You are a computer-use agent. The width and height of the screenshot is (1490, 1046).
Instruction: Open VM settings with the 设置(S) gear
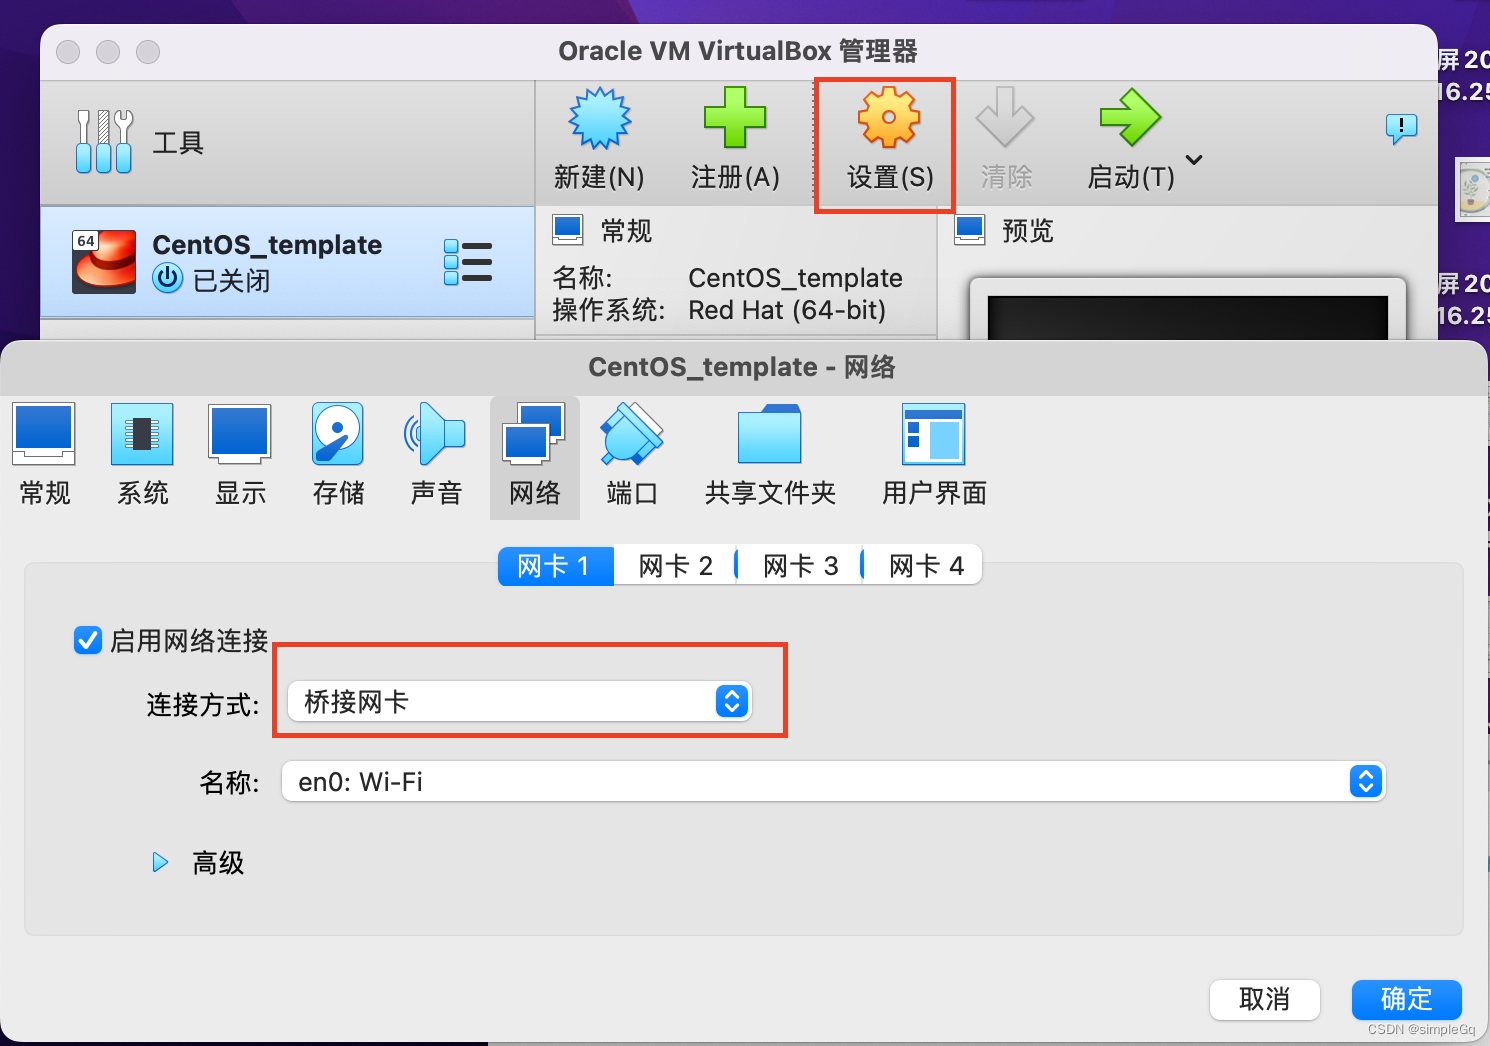[889, 140]
